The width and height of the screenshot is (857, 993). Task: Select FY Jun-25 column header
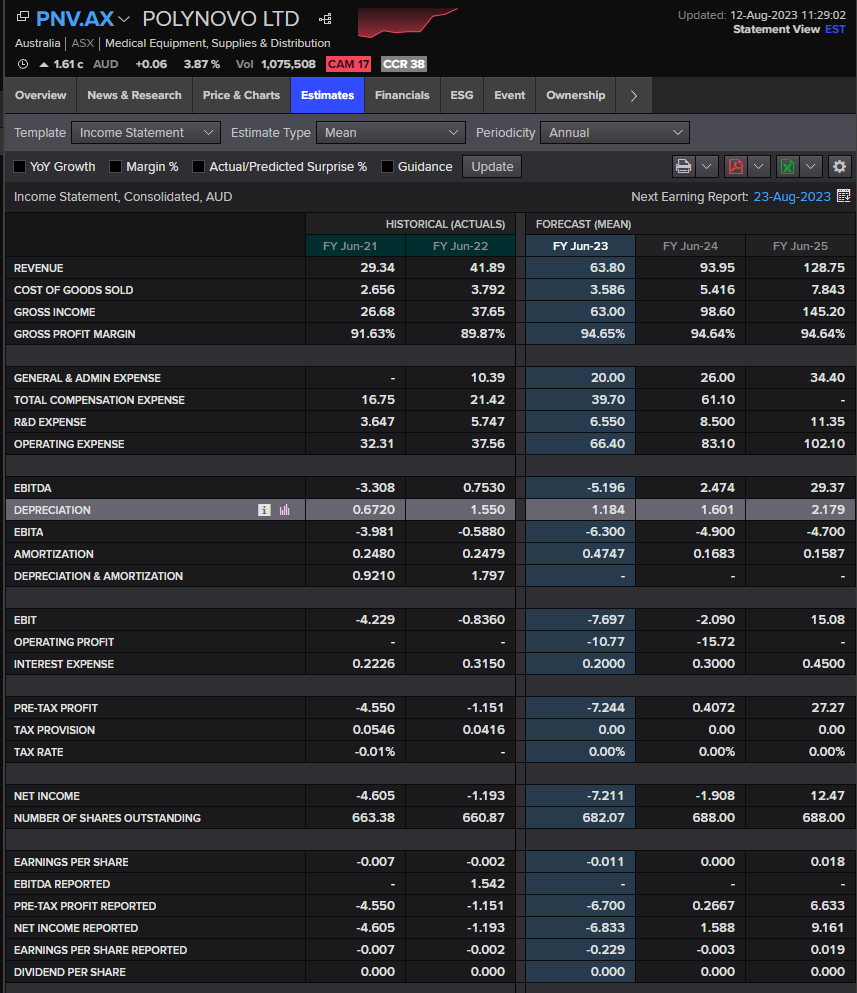click(x=801, y=246)
